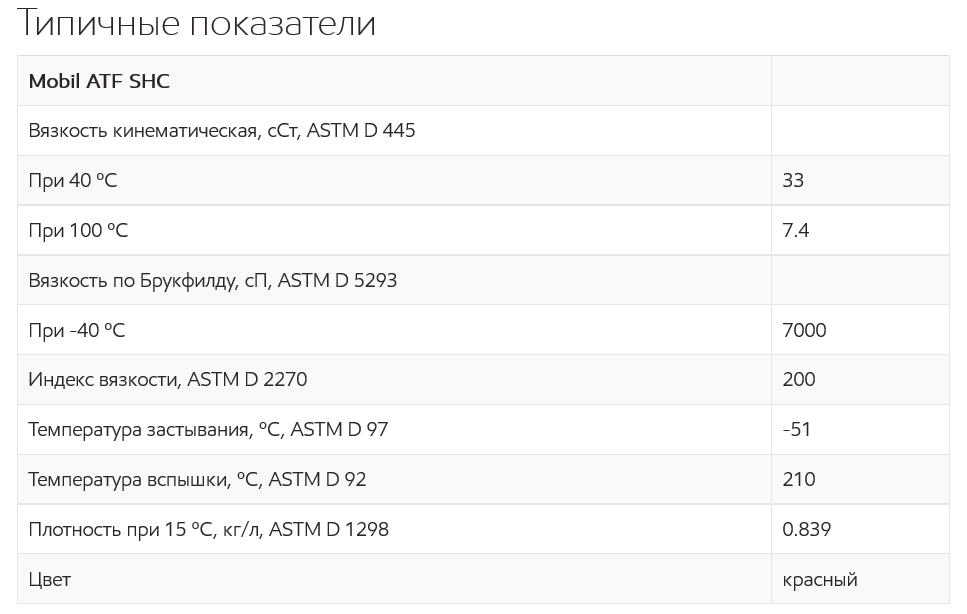Select the 'При 100 ºC' label cell

pyautogui.click(x=394, y=230)
